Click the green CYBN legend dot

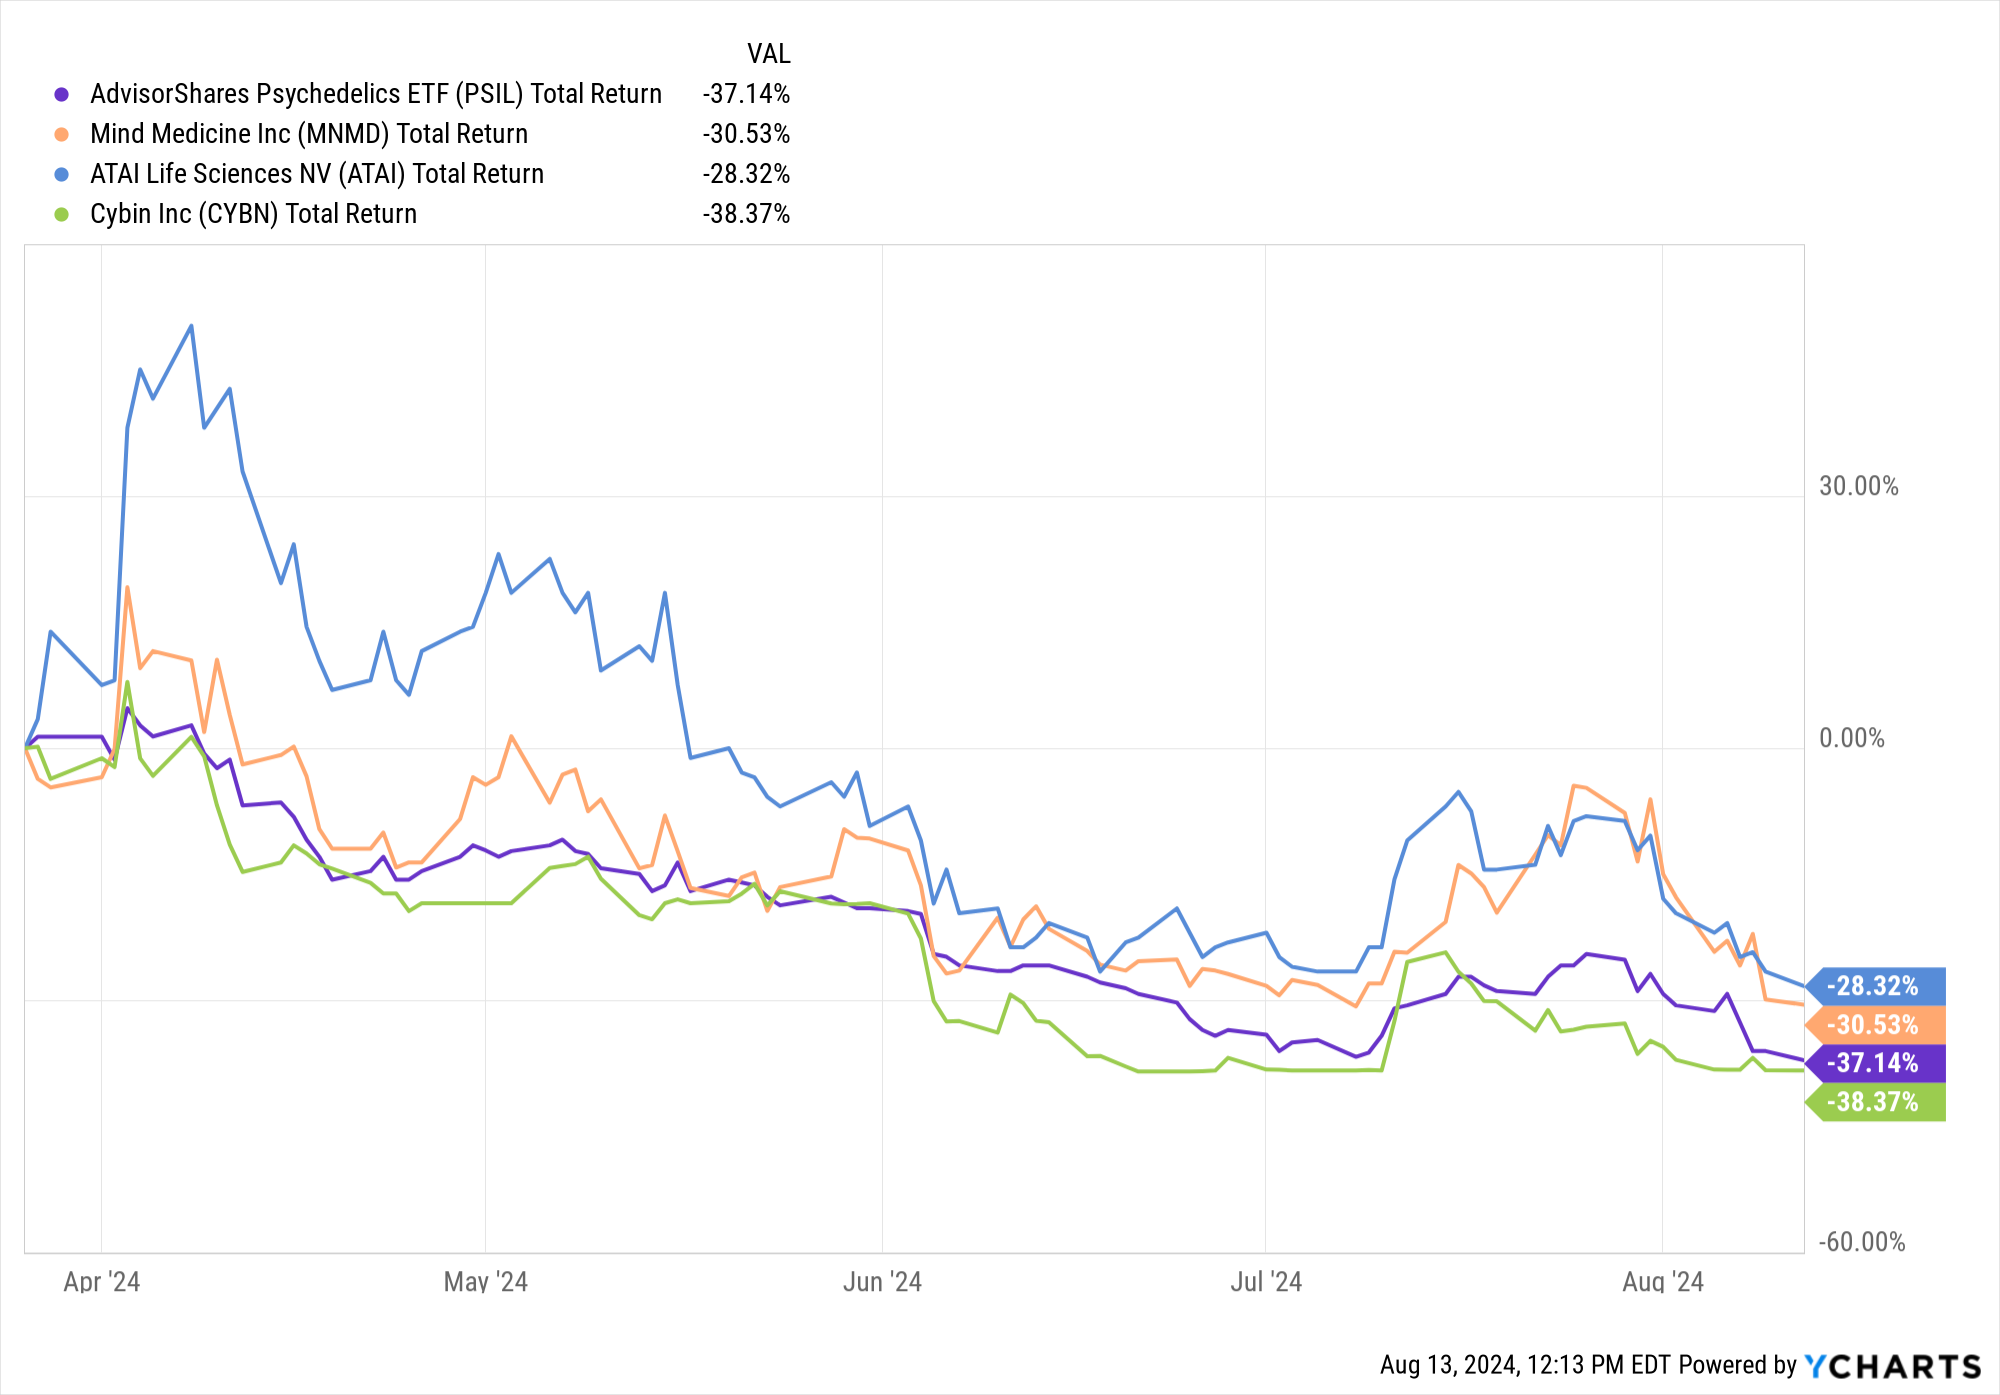click(62, 214)
